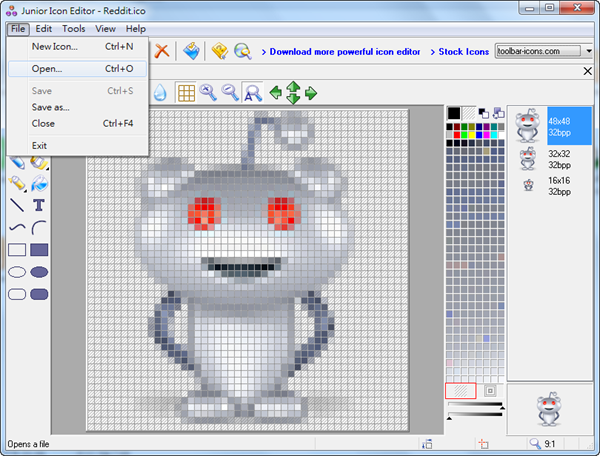This screenshot has width=600, height=456.
Task: Click the Stock Icons link
Action: (x=464, y=51)
